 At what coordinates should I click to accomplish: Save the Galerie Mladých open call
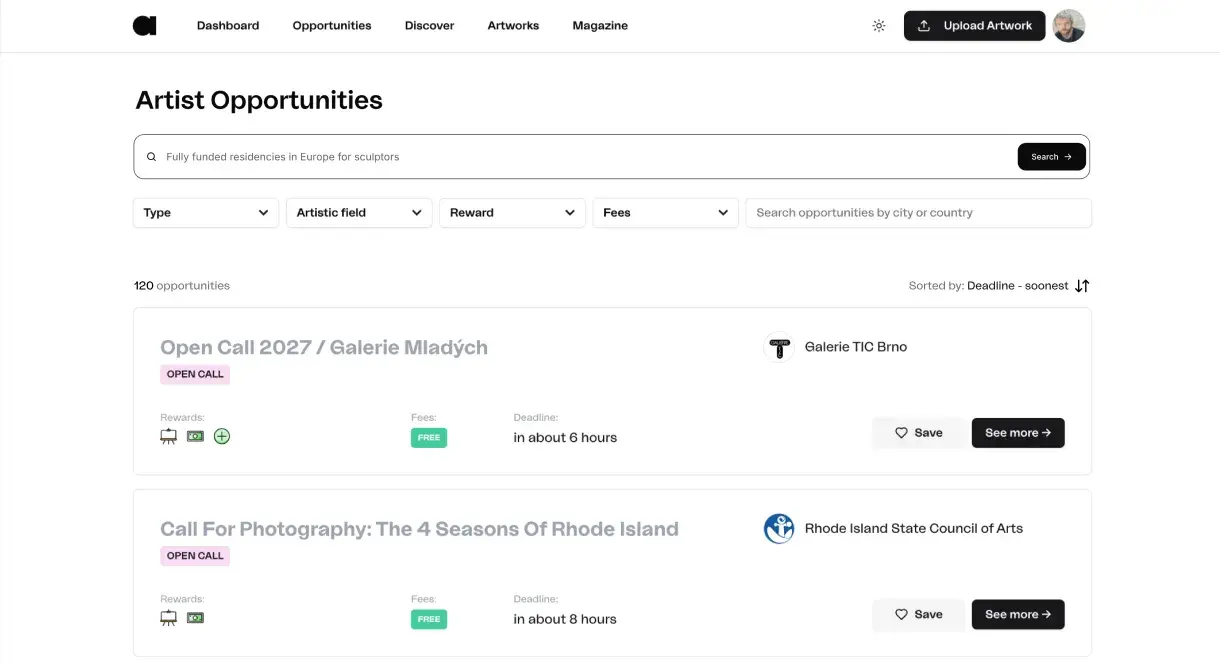pos(918,433)
